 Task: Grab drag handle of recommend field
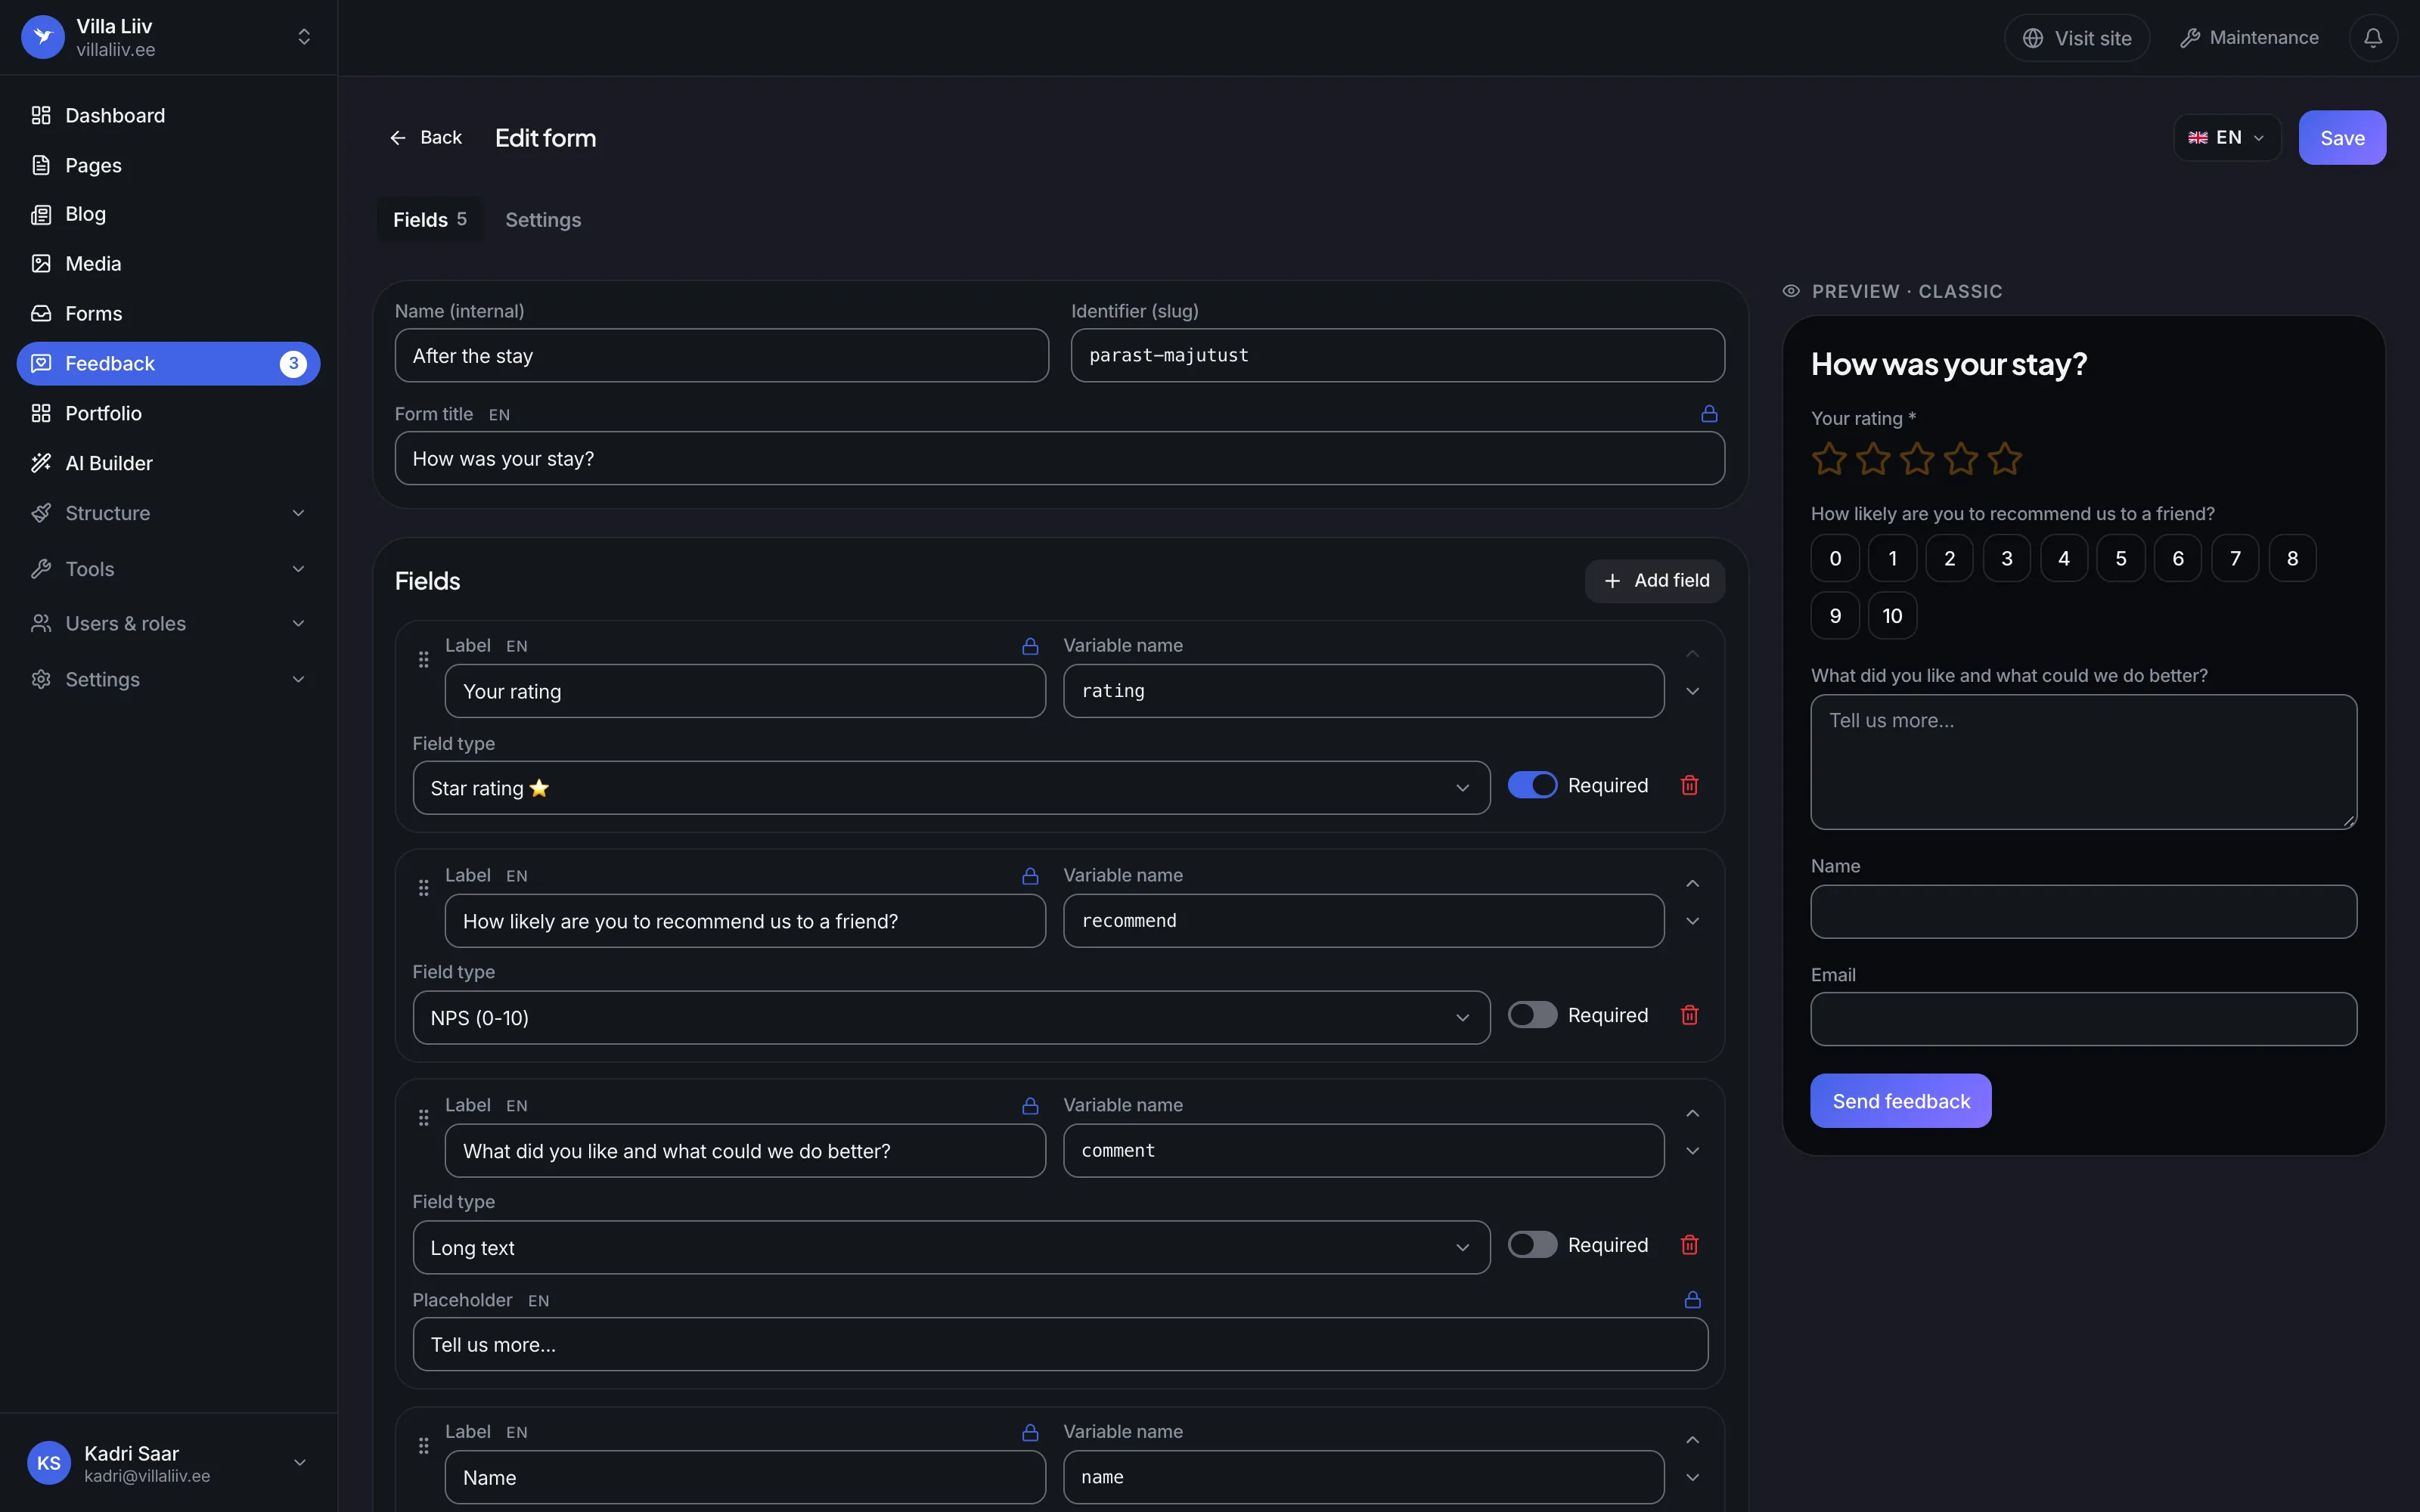click(x=423, y=888)
